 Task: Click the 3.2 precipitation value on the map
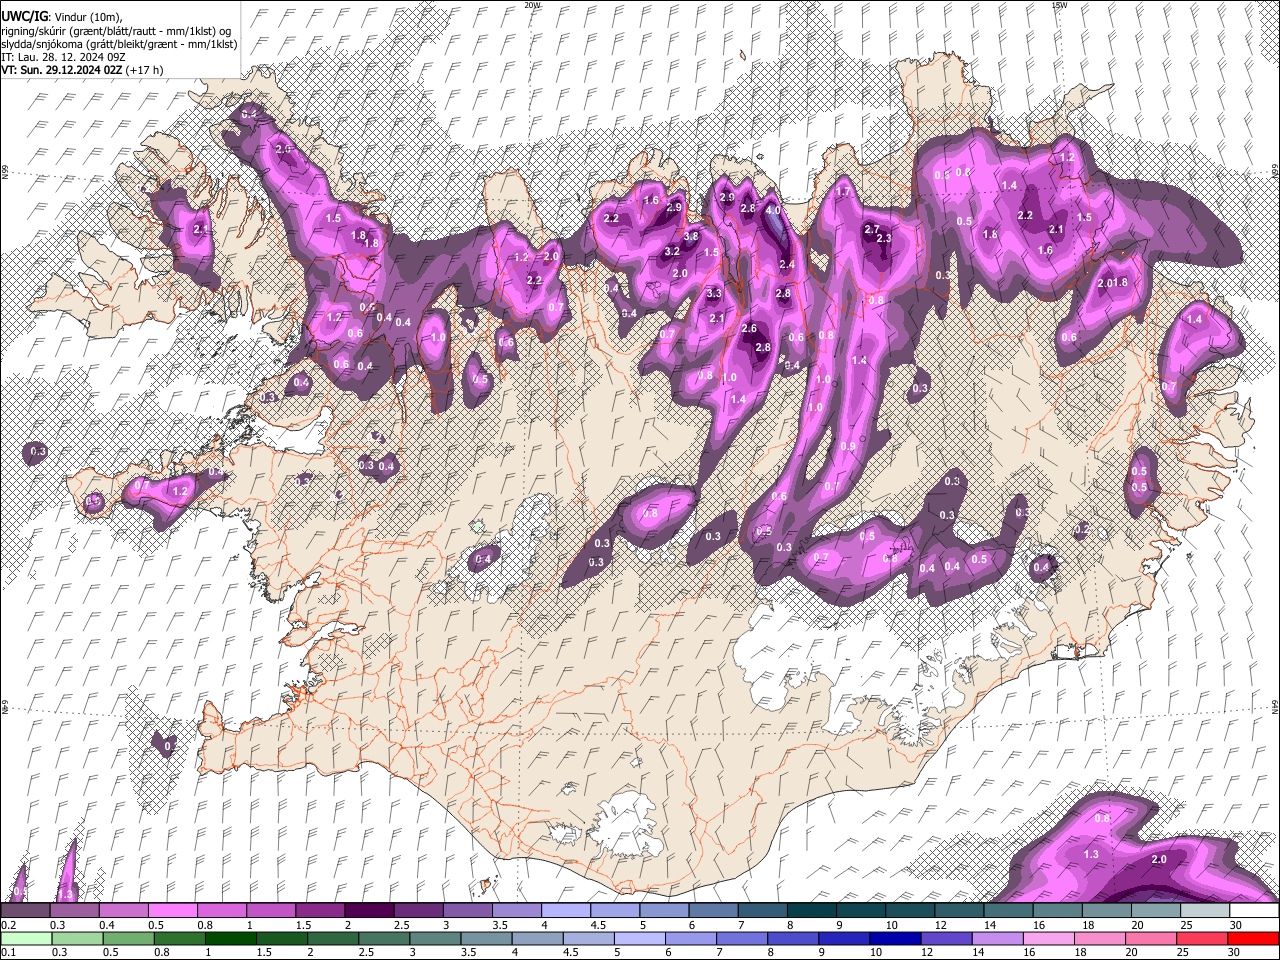(672, 252)
